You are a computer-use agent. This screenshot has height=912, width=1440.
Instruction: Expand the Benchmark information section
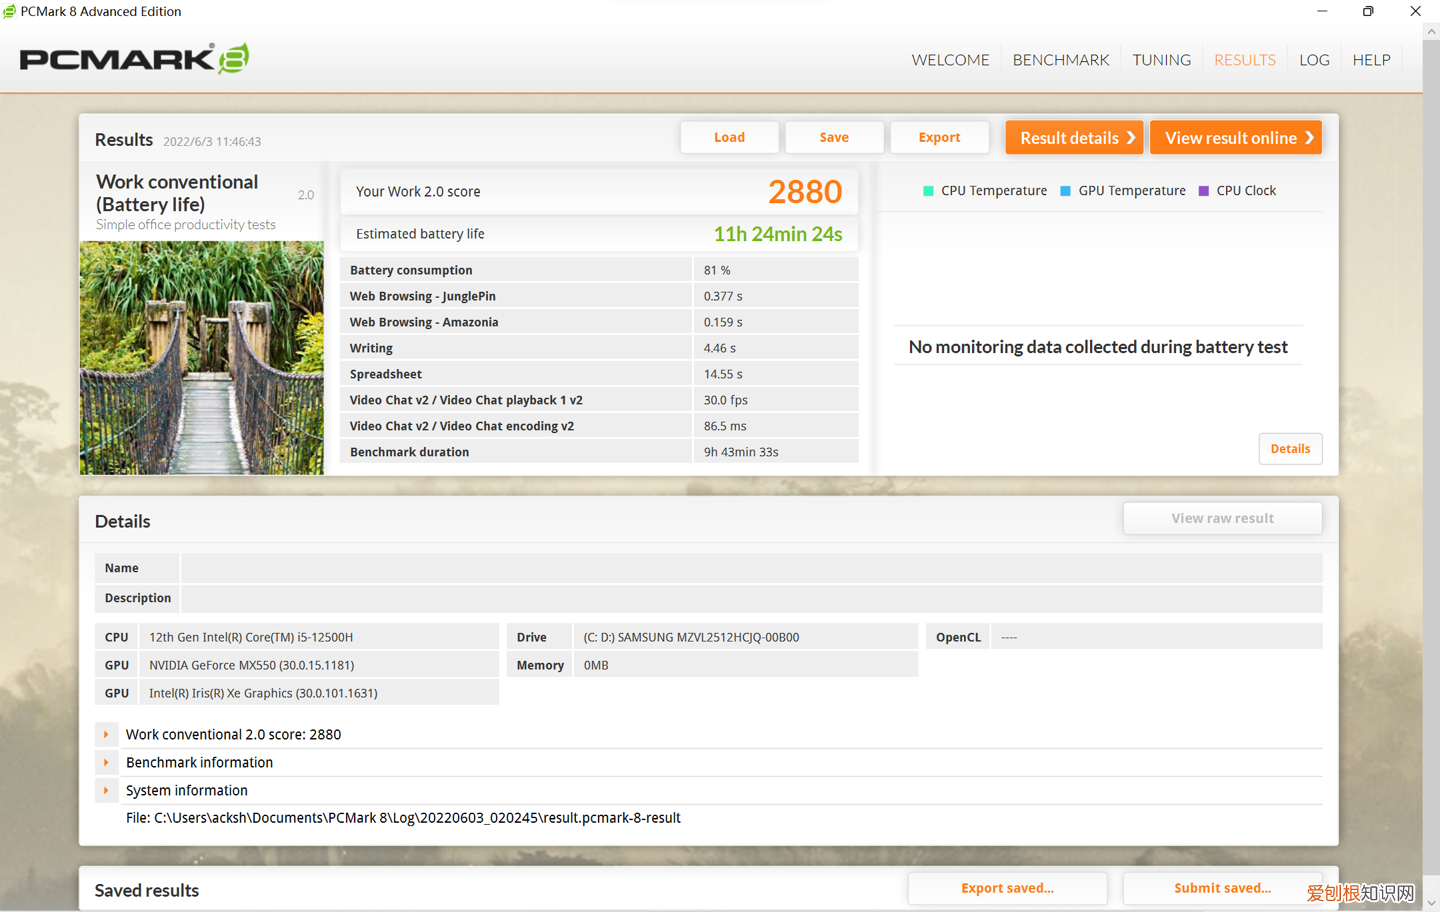tap(106, 763)
